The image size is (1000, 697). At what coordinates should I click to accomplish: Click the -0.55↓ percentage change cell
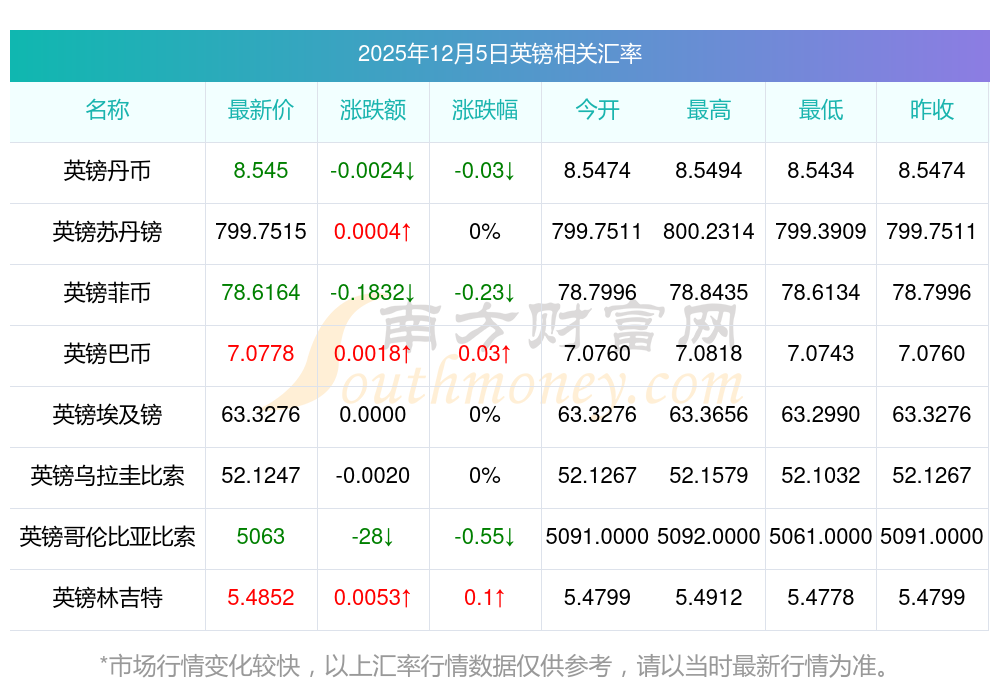pos(485,537)
